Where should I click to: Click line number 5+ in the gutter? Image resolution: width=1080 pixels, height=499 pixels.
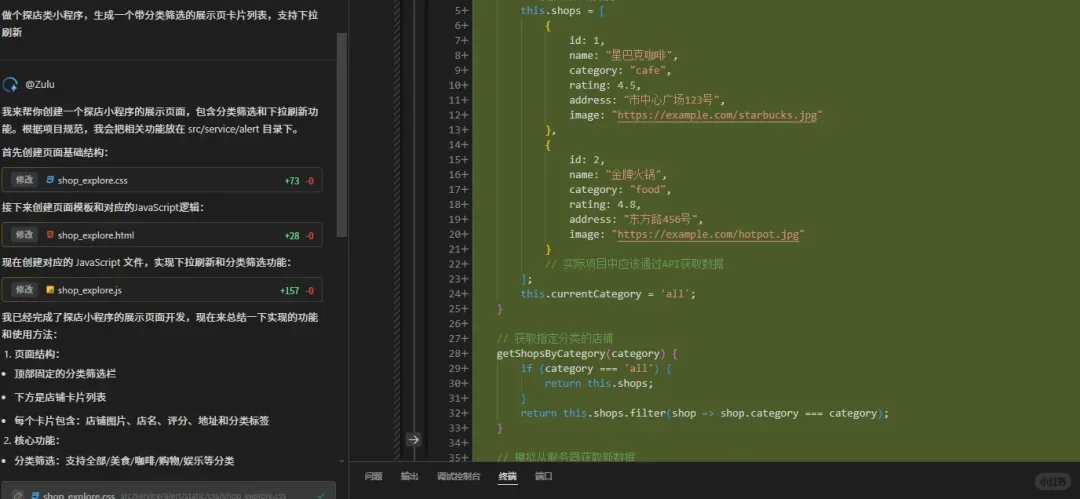click(x=461, y=10)
